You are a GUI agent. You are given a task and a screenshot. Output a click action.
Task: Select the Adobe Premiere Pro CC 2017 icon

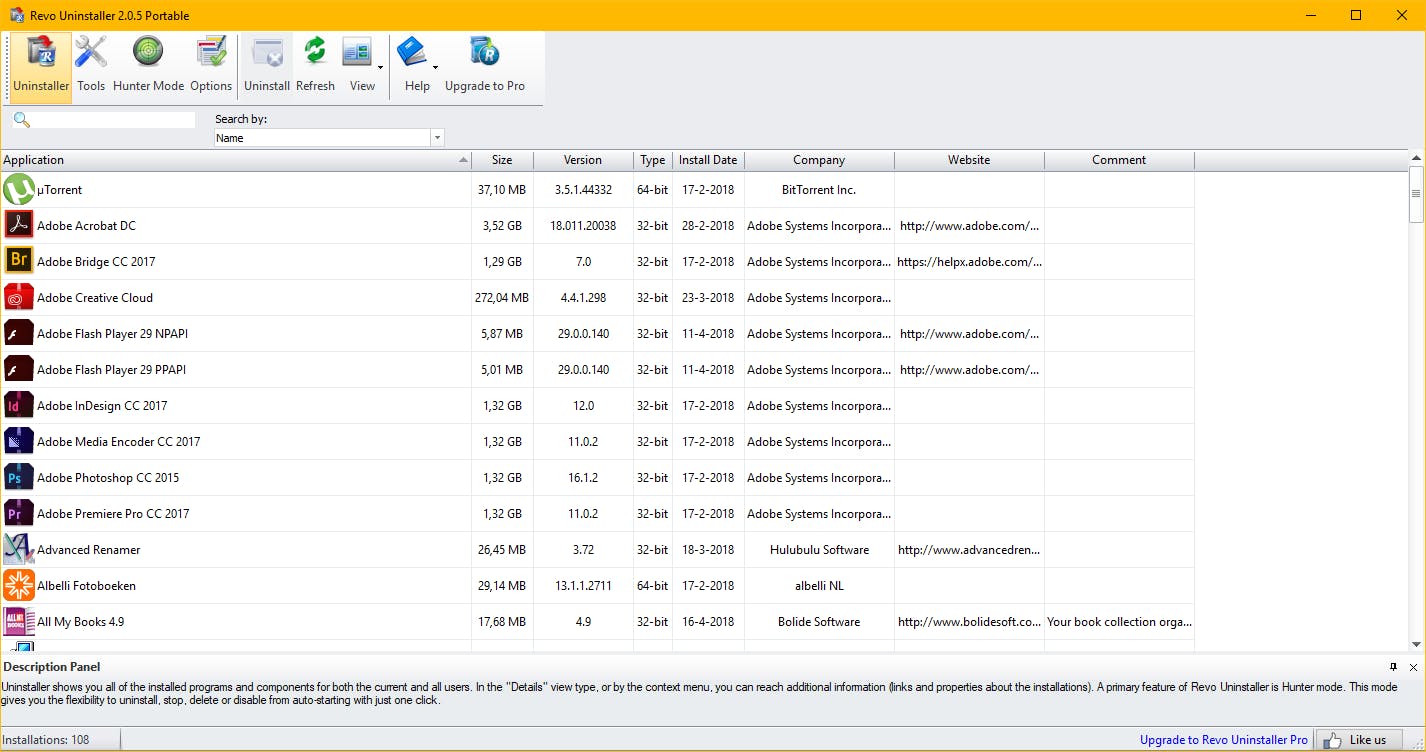coord(19,514)
